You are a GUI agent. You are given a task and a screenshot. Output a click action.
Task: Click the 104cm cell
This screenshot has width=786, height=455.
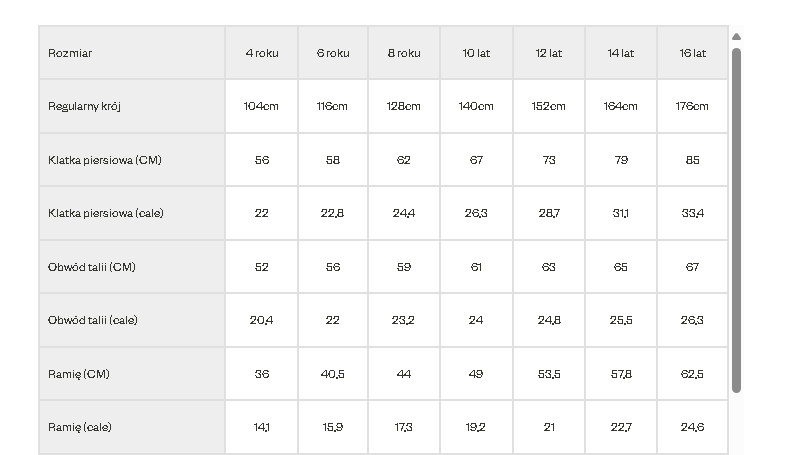pos(262,106)
